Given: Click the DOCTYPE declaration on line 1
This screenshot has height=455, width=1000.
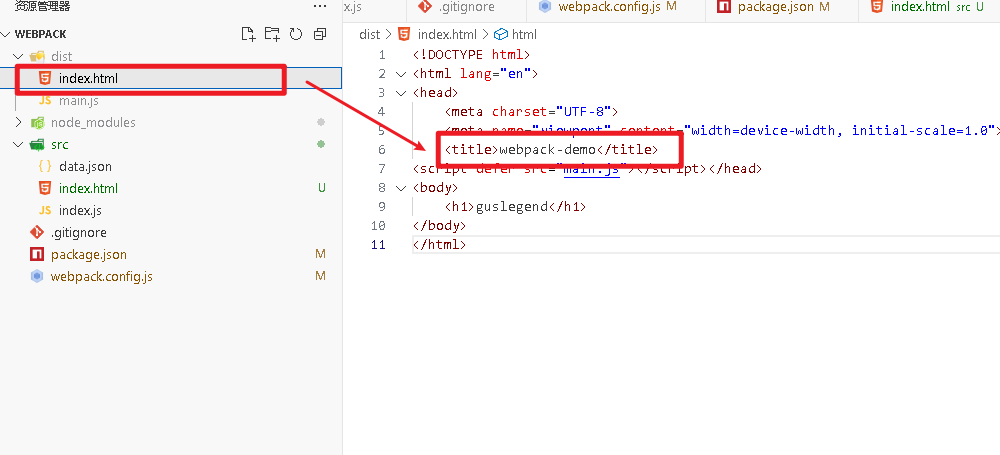Looking at the screenshot, I should pyautogui.click(x=471, y=55).
